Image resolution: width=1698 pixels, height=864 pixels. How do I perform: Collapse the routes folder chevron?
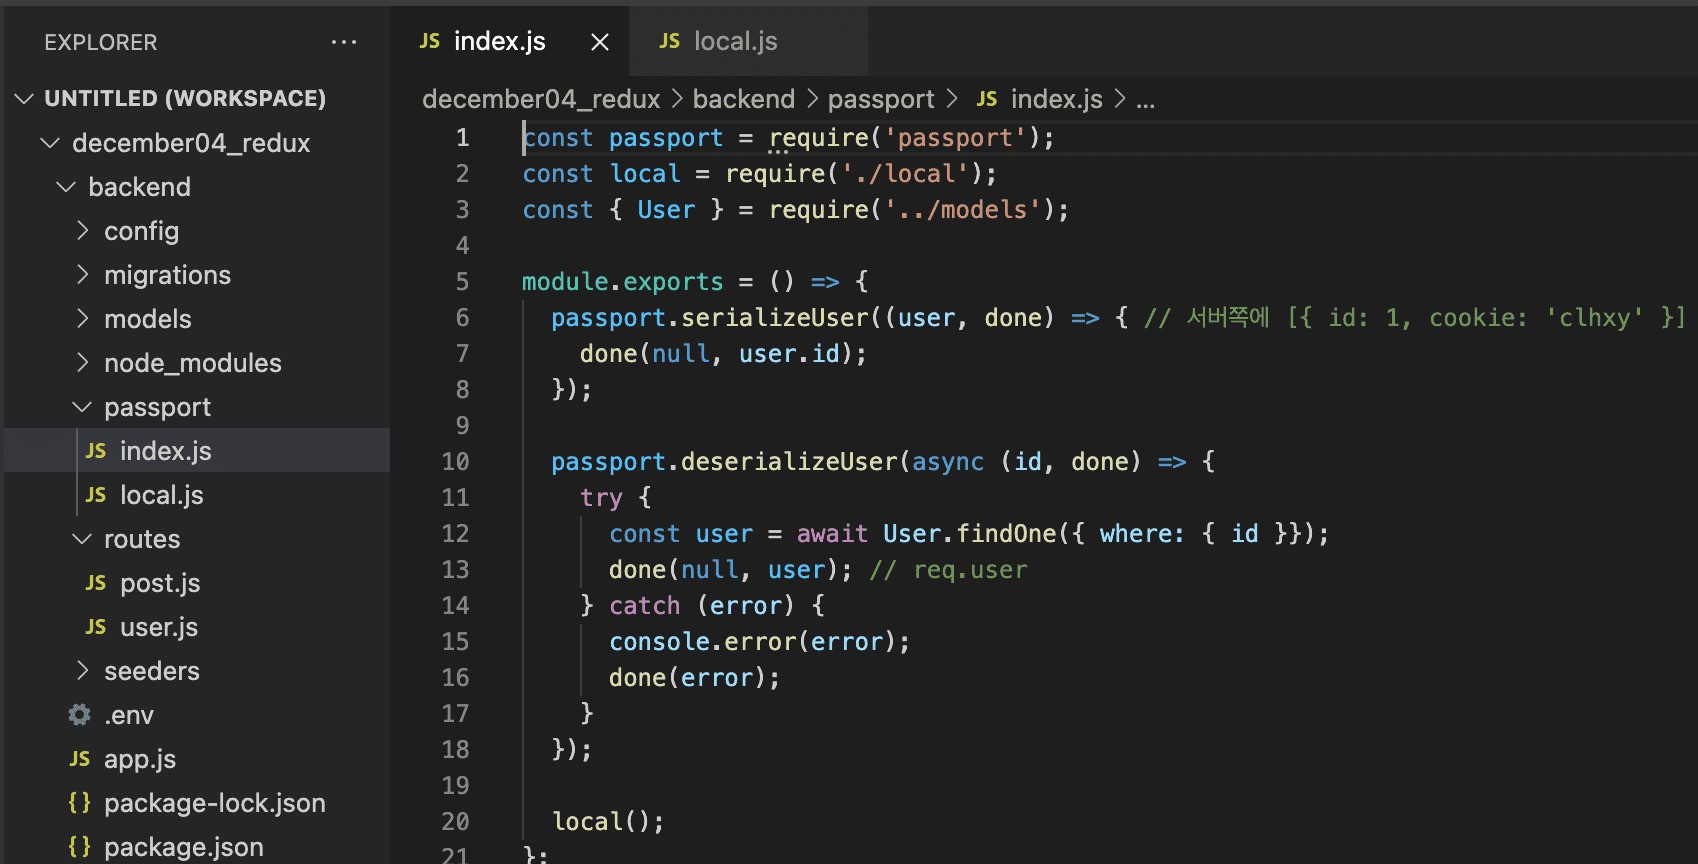coord(82,539)
